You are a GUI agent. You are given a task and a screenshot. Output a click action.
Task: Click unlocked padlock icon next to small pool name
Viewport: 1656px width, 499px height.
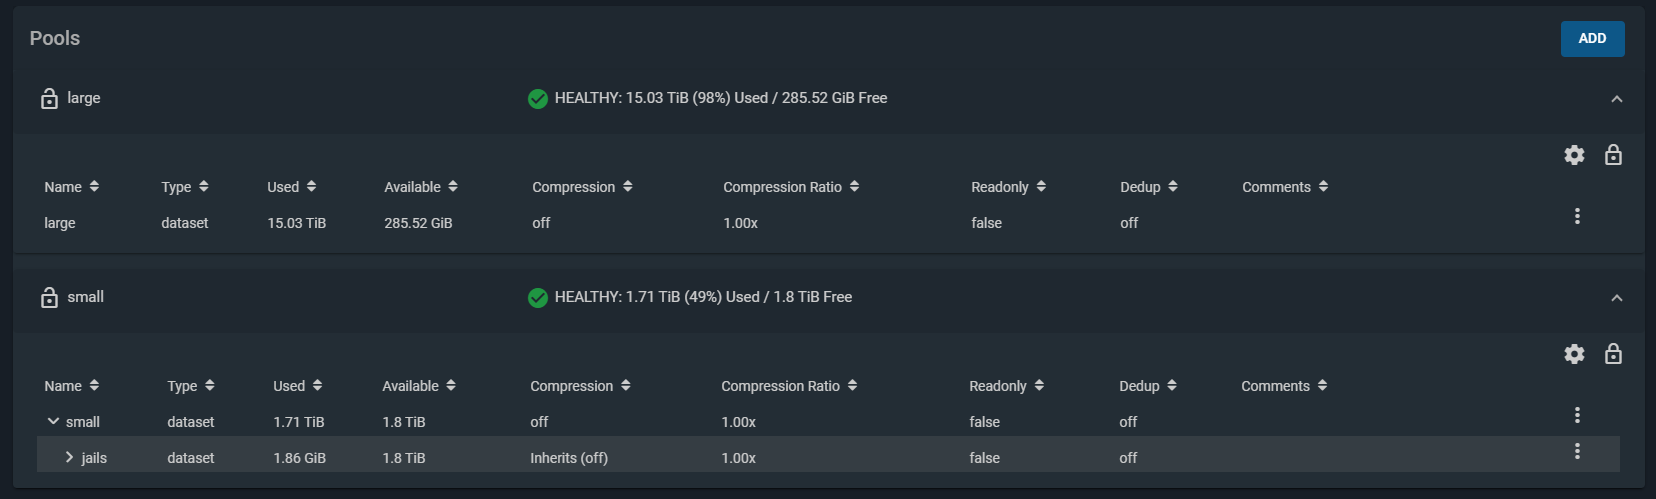tap(49, 297)
